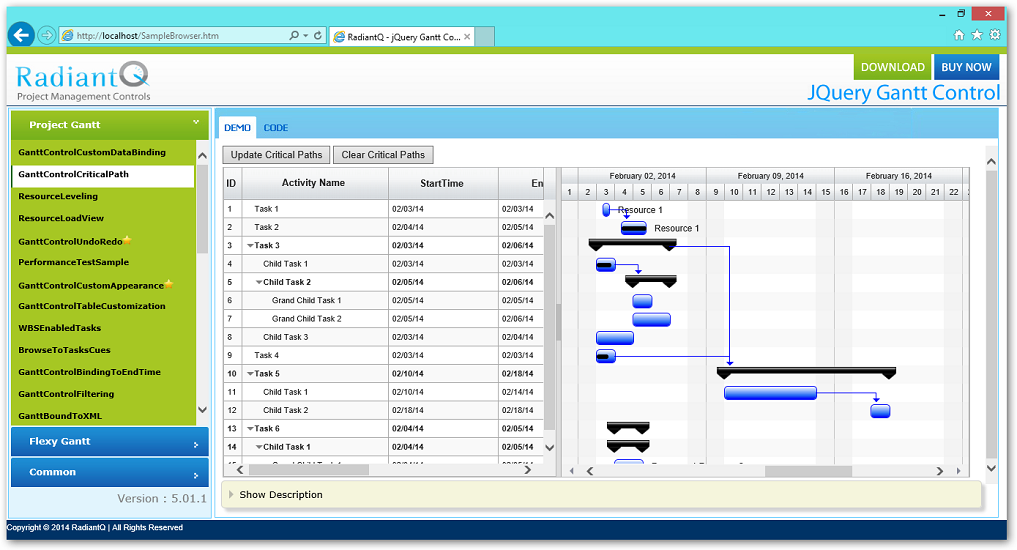
Task: Click the RadiantQ logo
Action: 83,81
